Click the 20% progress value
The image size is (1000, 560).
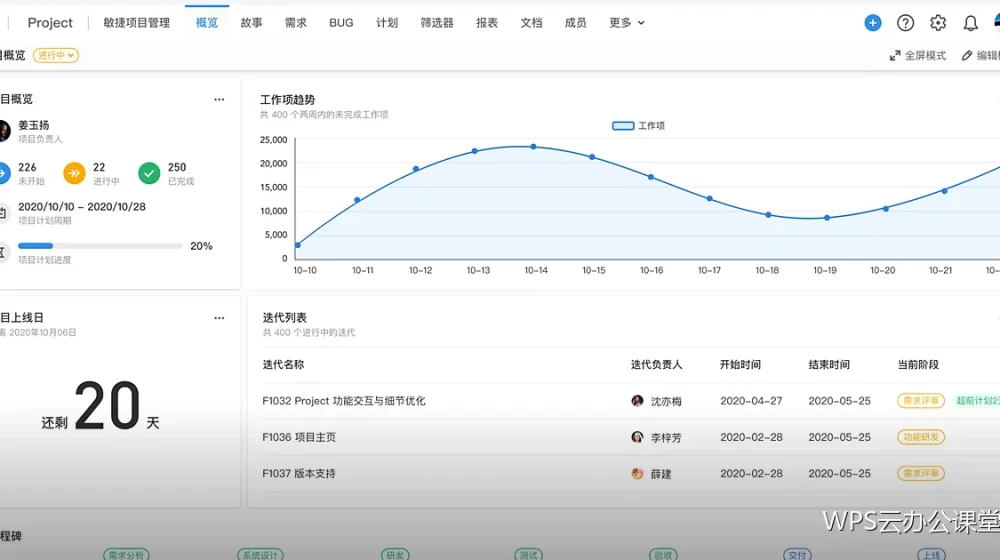point(201,246)
